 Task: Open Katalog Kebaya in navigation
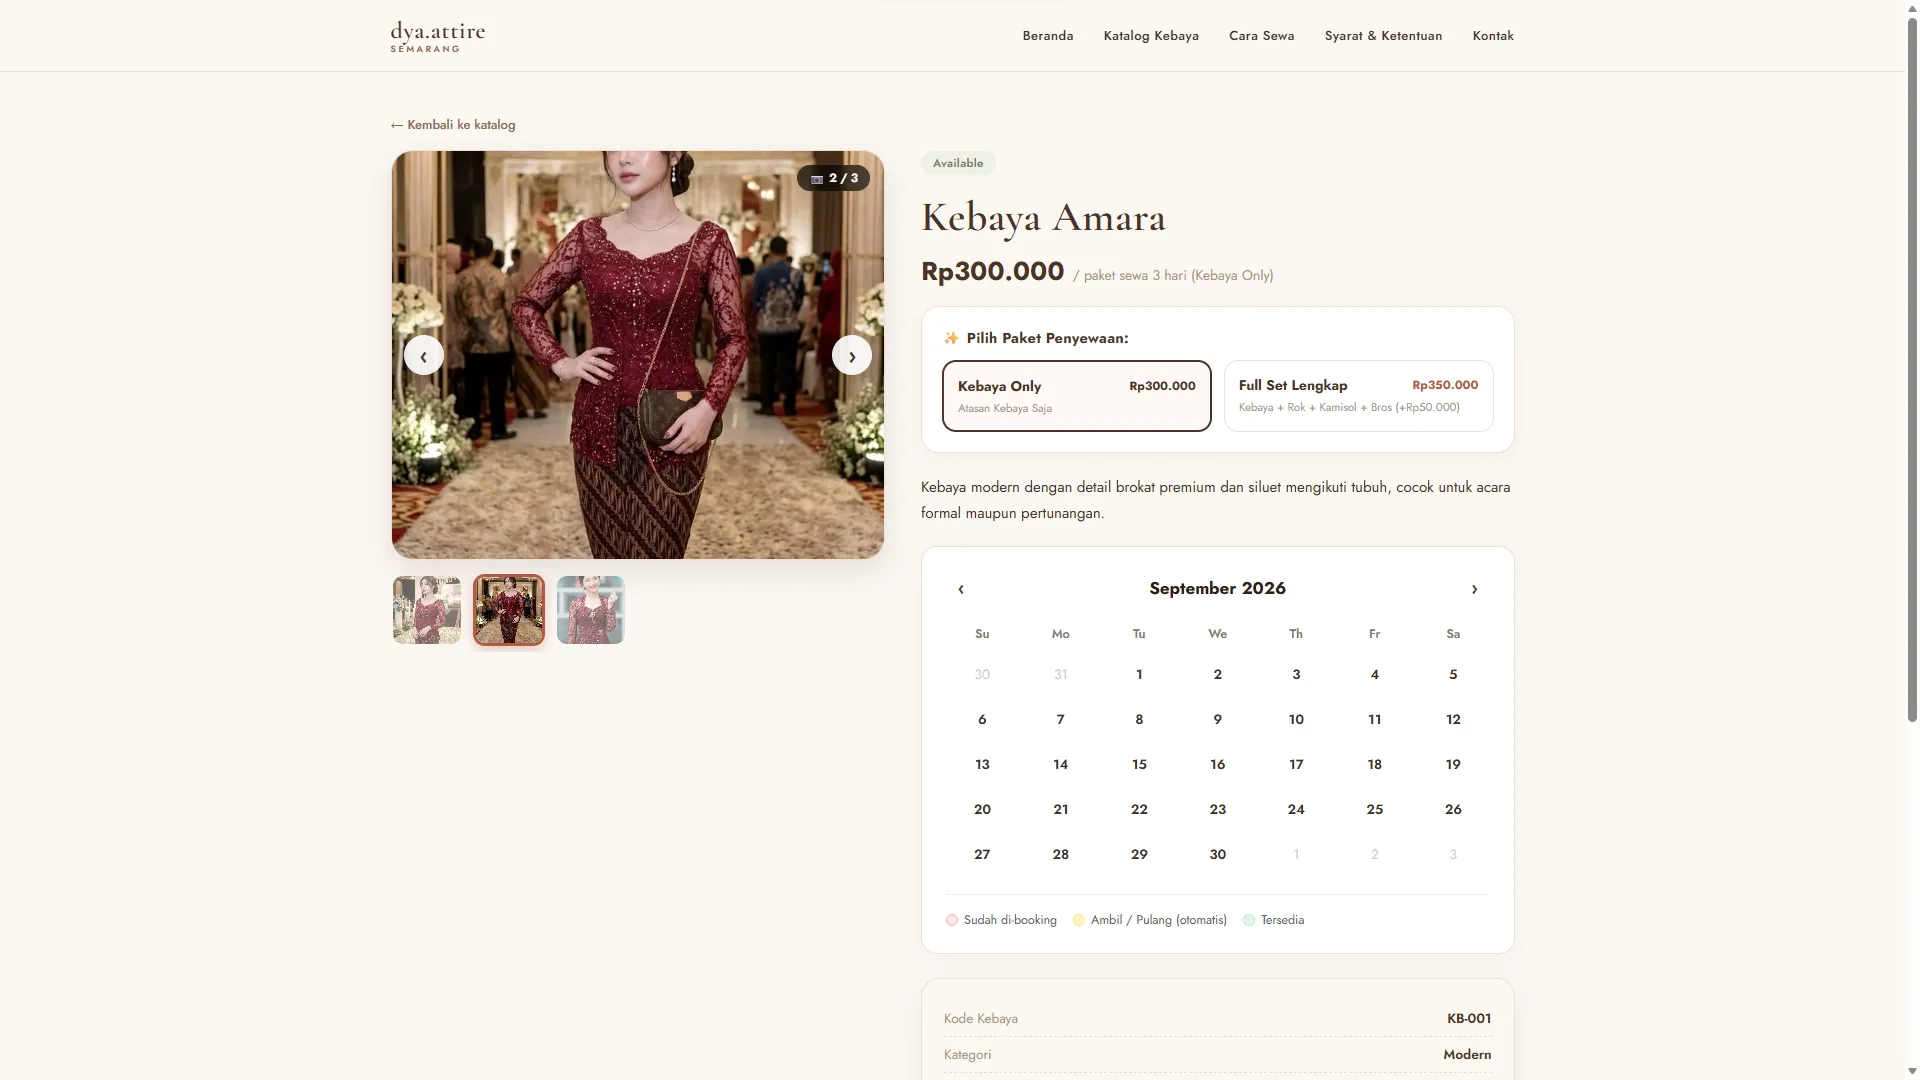pyautogui.click(x=1151, y=36)
